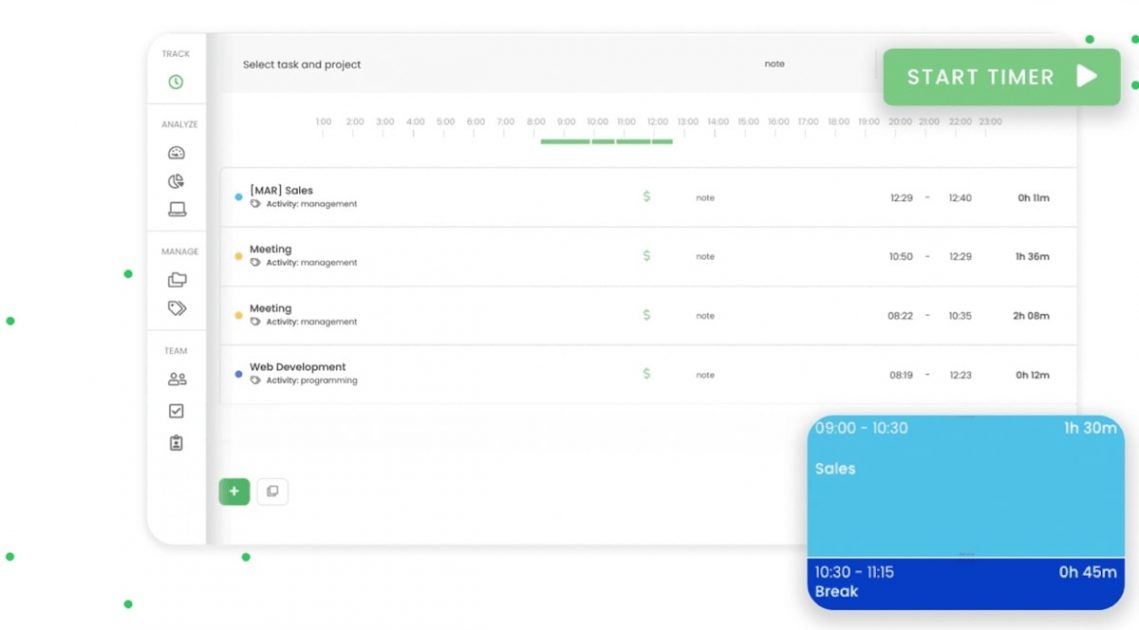The image size is (1139, 630).
Task: Click the START TIMER button
Action: (x=1002, y=77)
